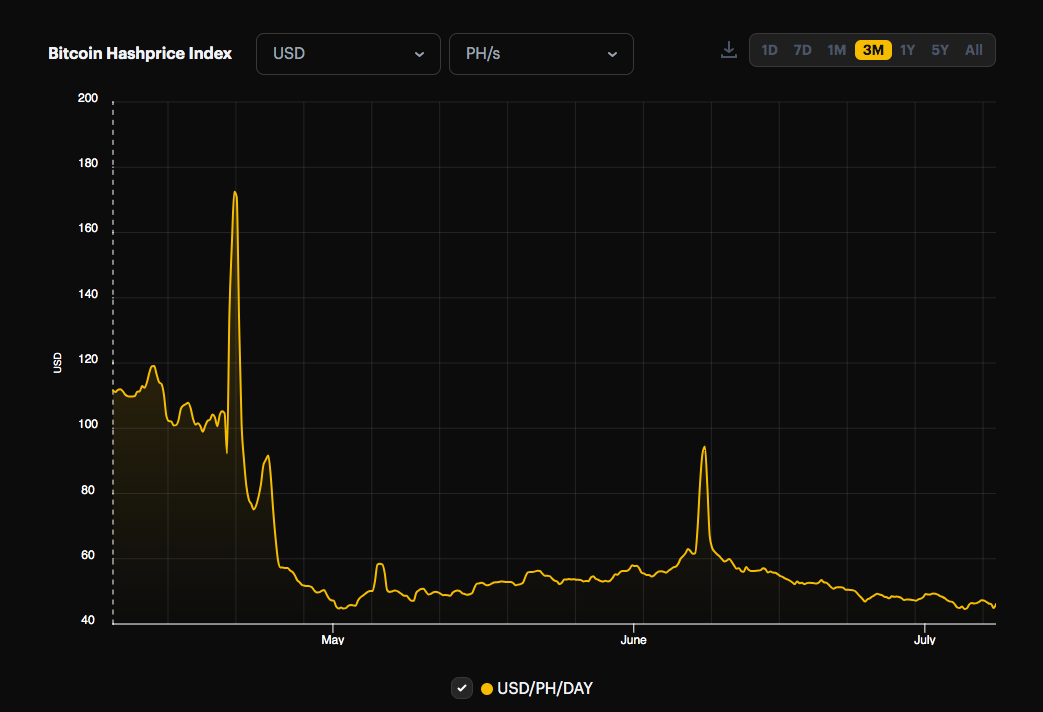
Task: Click the yellow USD/PH/DAY legend dot
Action: coord(487,689)
